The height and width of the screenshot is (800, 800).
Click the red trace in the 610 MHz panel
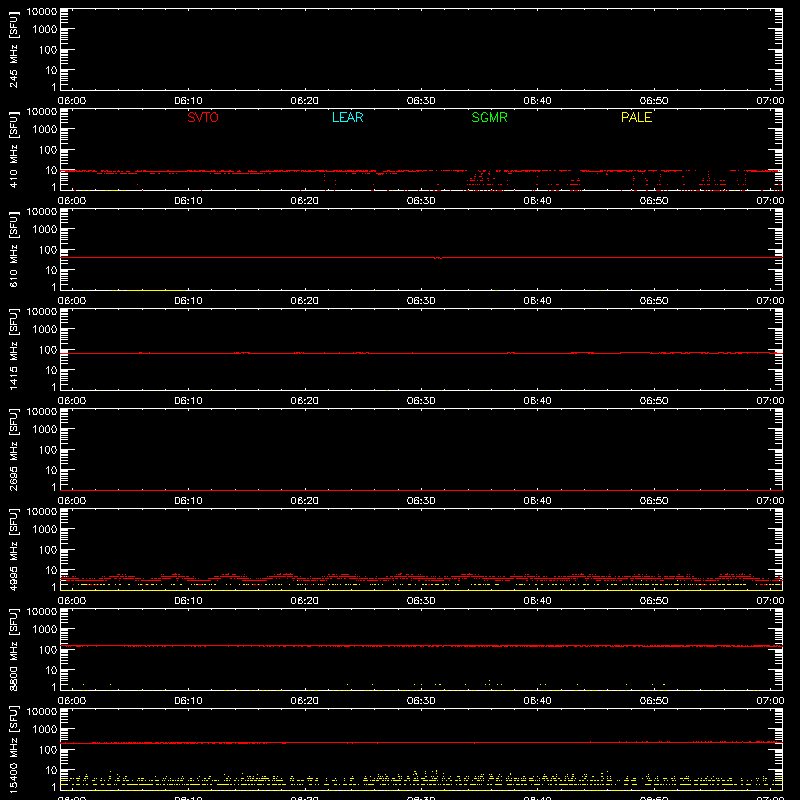point(421,258)
